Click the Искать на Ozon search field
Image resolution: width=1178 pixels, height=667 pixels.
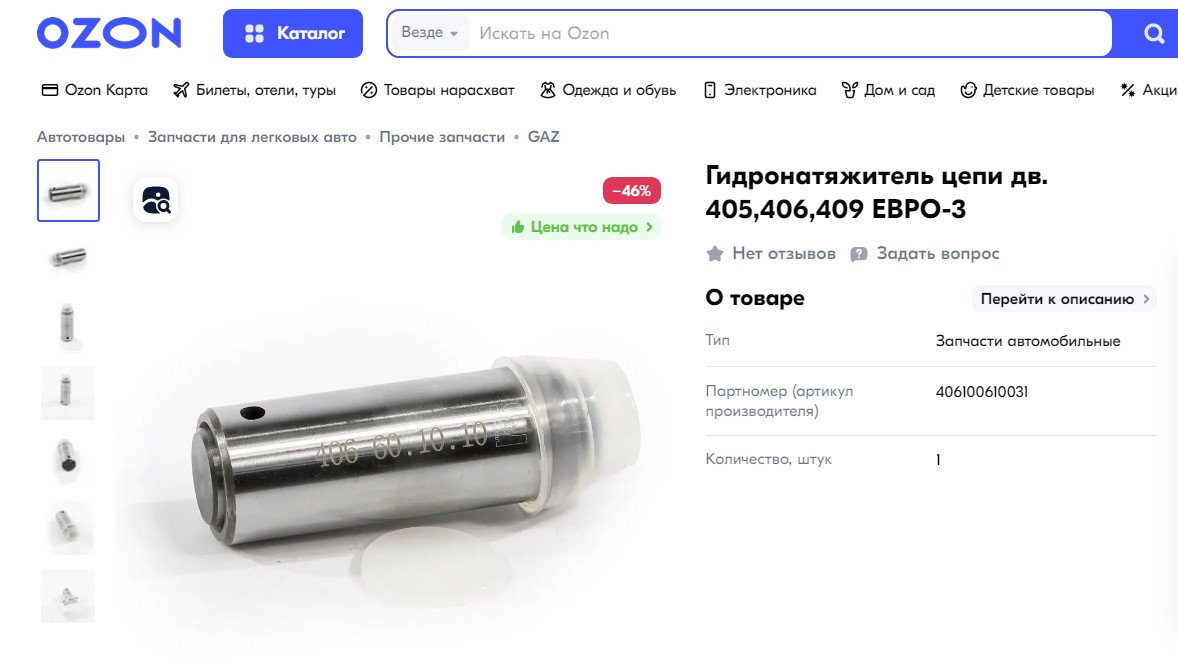tap(789, 33)
